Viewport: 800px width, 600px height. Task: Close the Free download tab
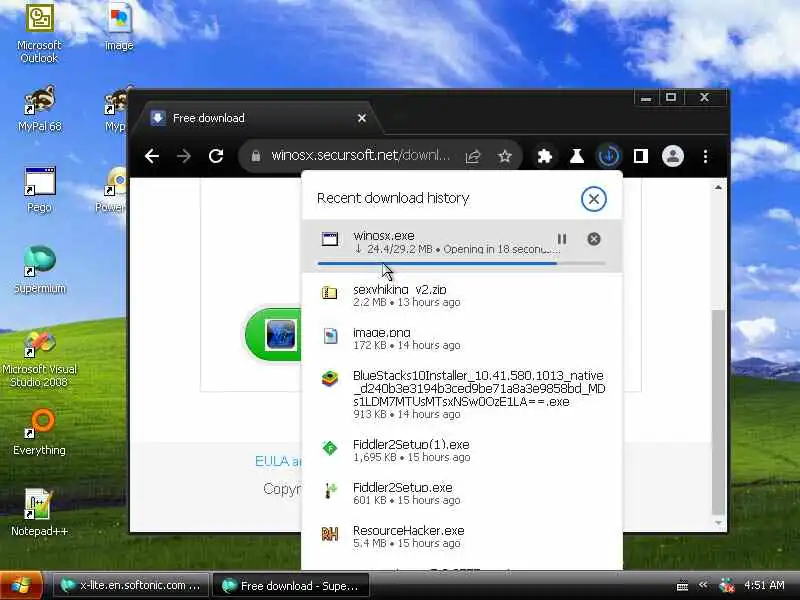click(362, 118)
